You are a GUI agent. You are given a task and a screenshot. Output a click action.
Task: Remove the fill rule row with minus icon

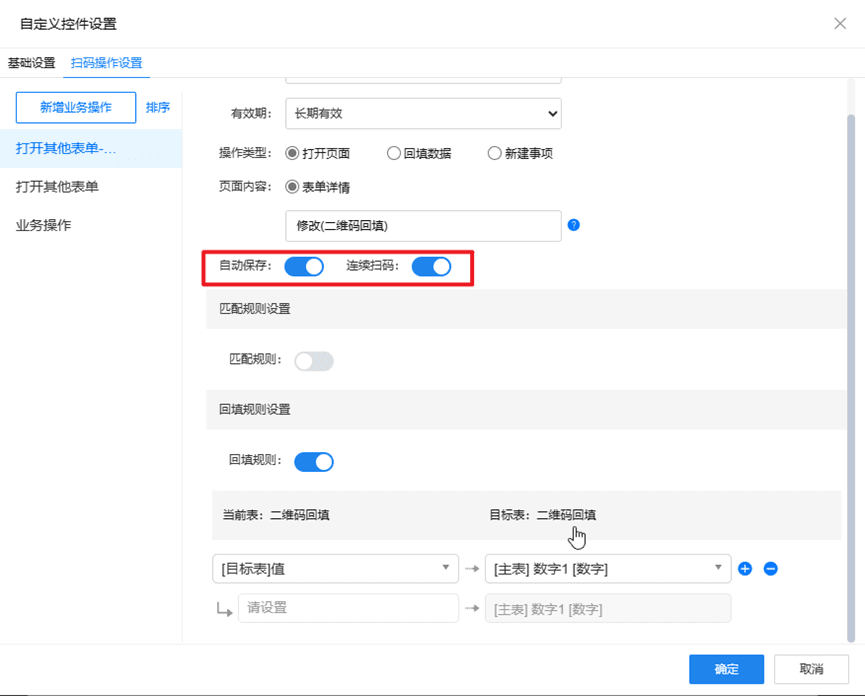coord(771,569)
